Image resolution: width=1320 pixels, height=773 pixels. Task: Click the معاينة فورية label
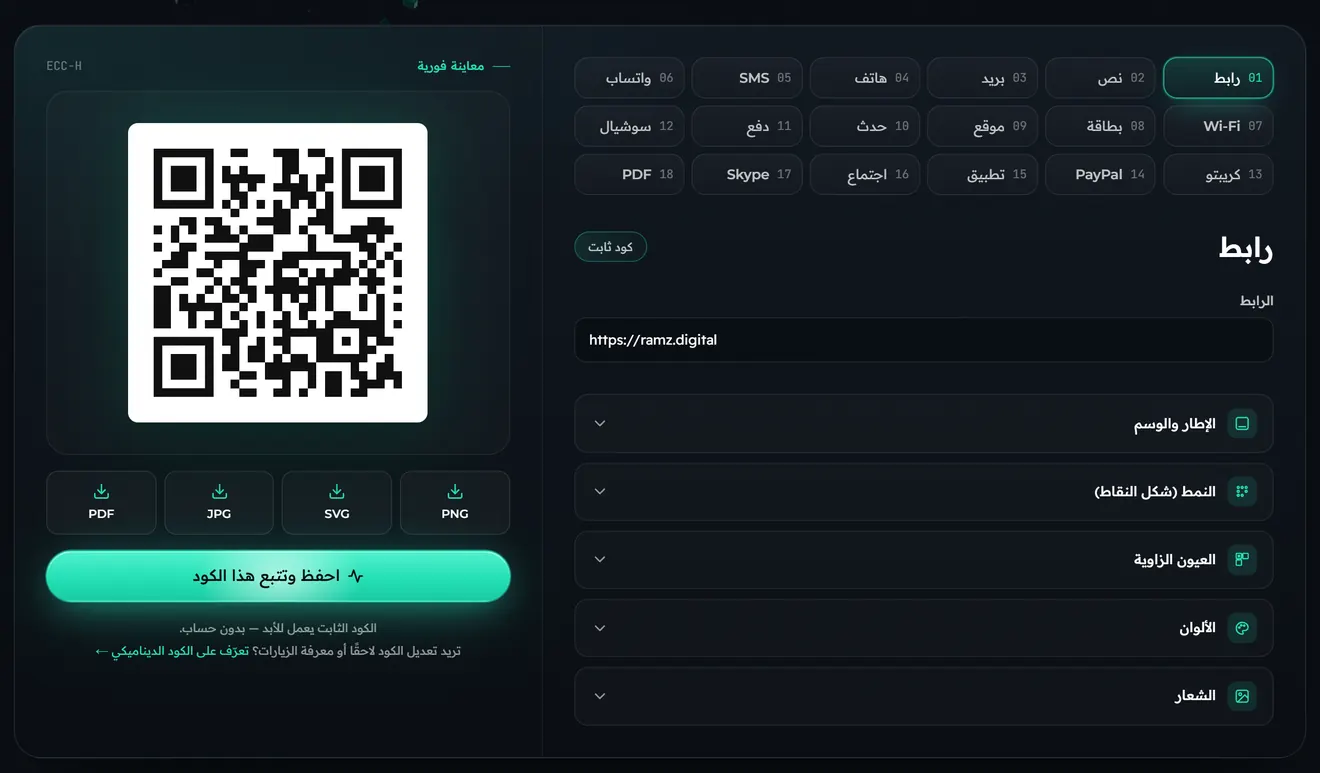pyautogui.click(x=451, y=66)
